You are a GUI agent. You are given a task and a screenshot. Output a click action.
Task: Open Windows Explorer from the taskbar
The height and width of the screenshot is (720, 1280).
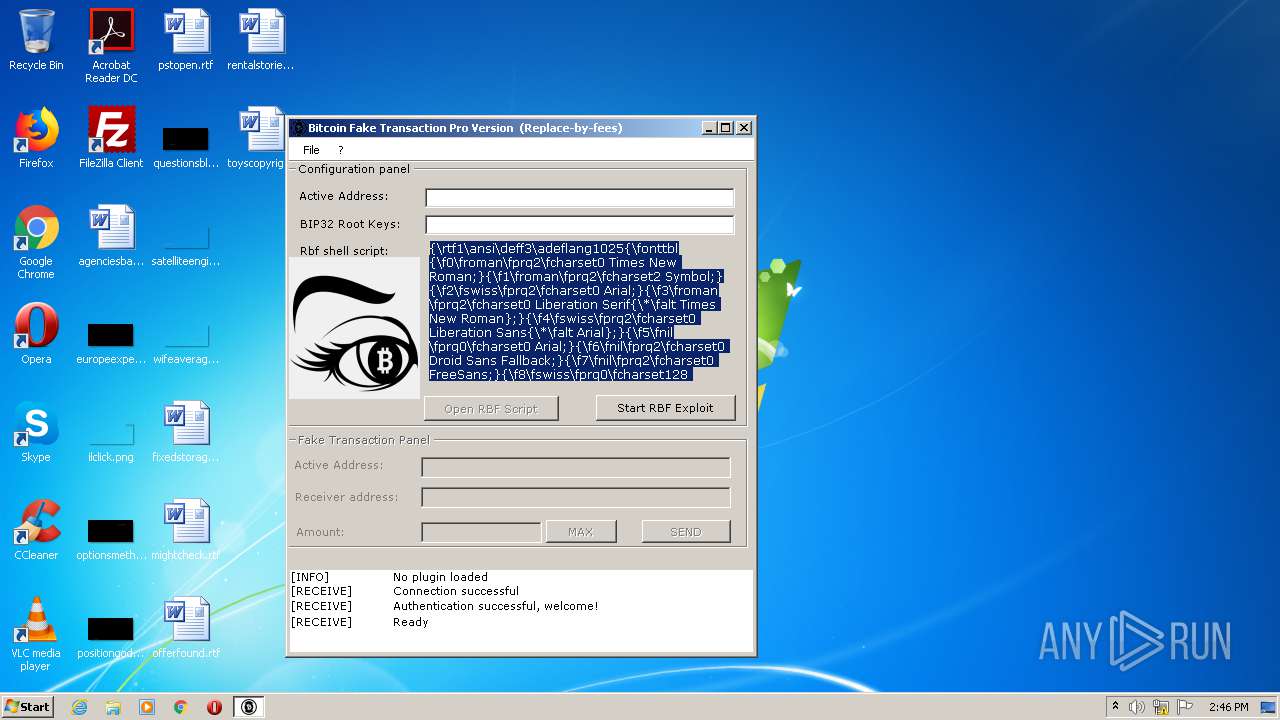click(x=113, y=707)
